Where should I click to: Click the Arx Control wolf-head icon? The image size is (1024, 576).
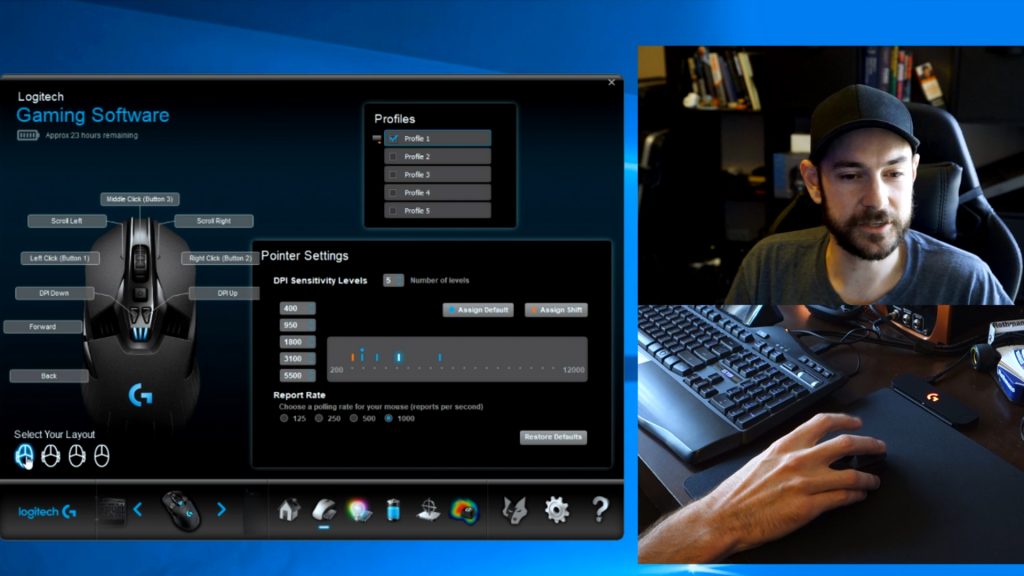(x=514, y=510)
